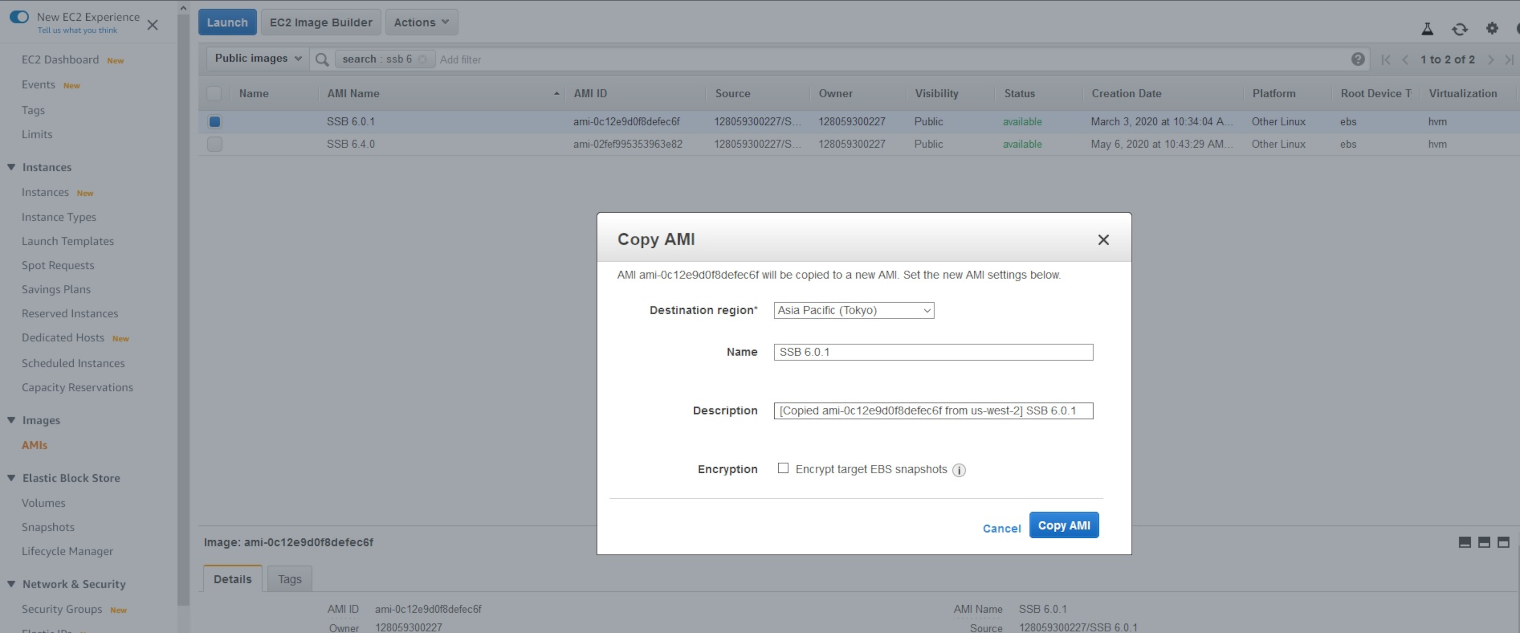1520x633 pixels.
Task: Switch to the Tags tab
Action: click(289, 579)
